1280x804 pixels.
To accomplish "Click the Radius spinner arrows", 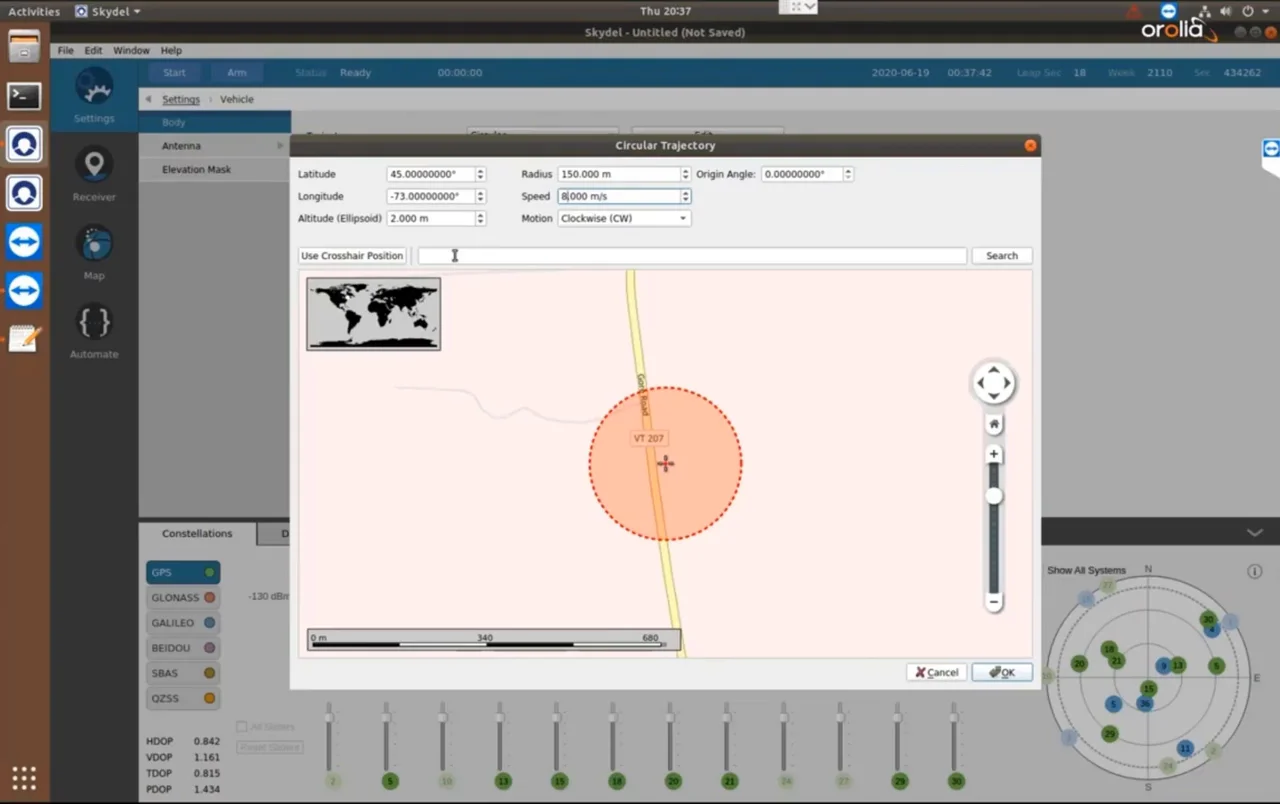I will (x=685, y=174).
